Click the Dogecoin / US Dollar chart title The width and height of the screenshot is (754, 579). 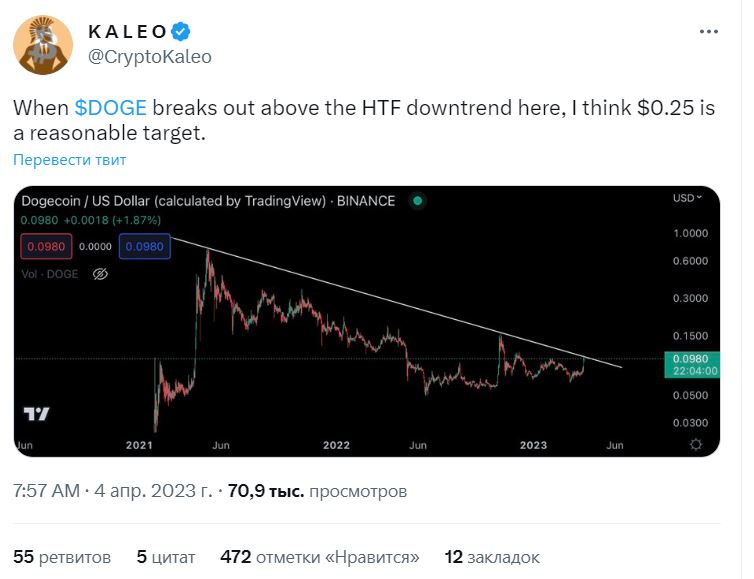pyautogui.click(x=208, y=200)
